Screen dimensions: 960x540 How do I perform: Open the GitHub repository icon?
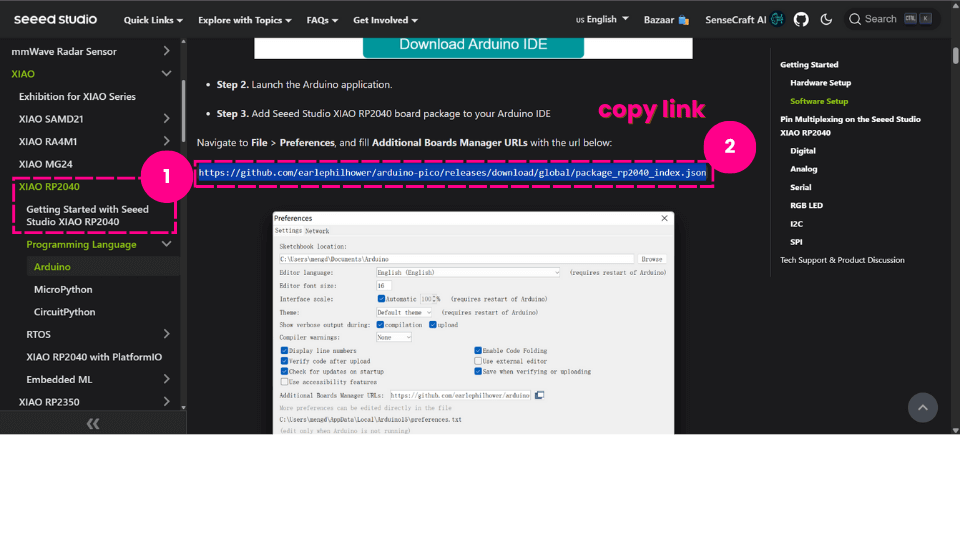pos(801,19)
